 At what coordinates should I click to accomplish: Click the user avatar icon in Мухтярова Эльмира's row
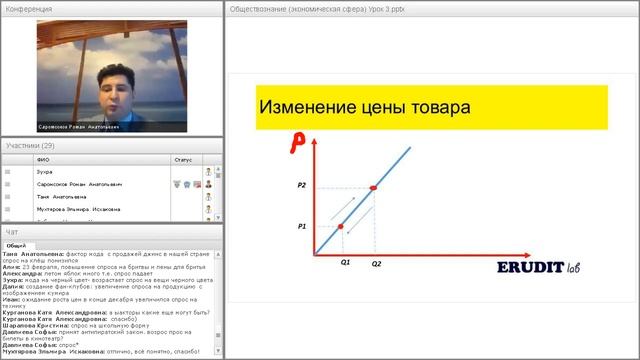pos(209,209)
